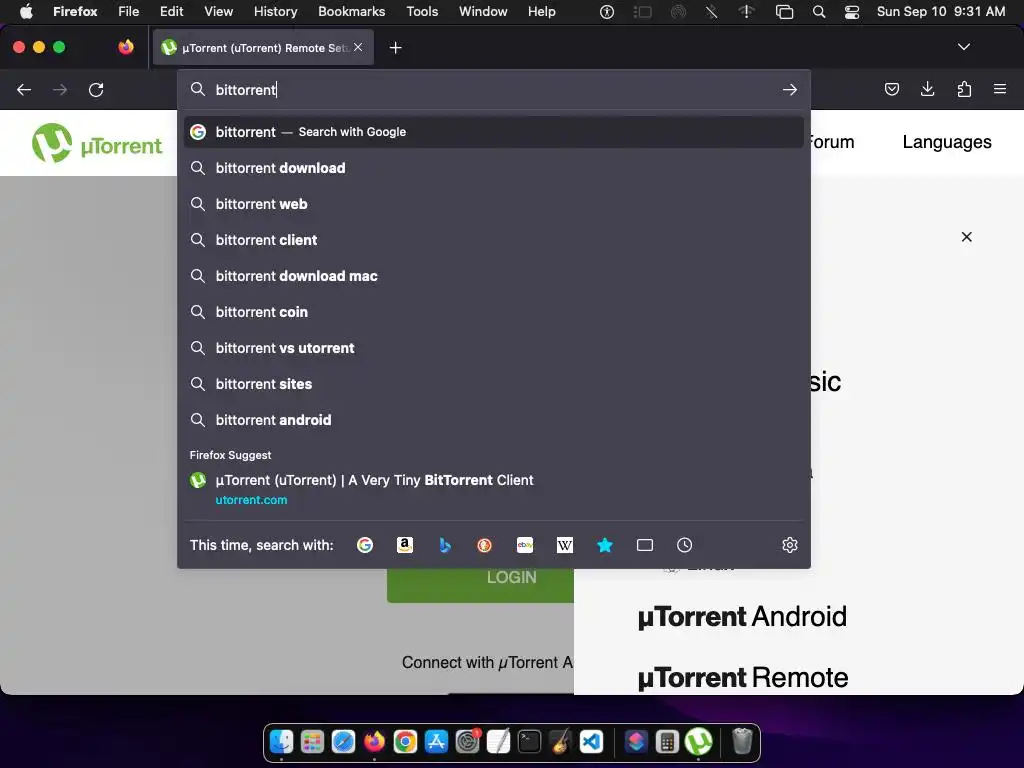Click the go arrow in address bar

[790, 89]
